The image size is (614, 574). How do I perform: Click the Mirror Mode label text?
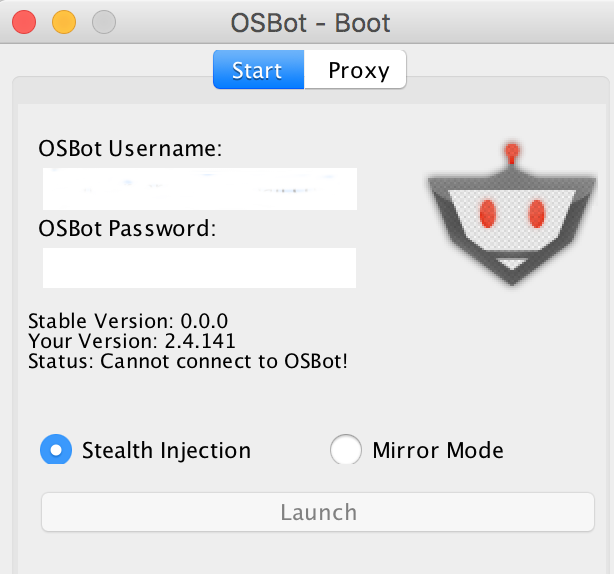tap(438, 450)
